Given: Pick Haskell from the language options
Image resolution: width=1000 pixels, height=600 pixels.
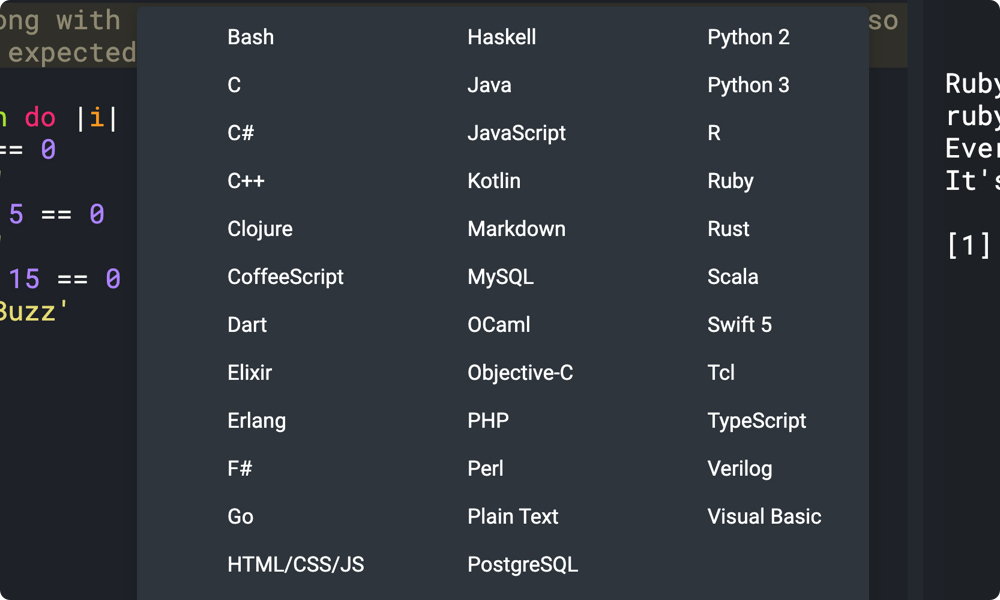Looking at the screenshot, I should tap(501, 37).
